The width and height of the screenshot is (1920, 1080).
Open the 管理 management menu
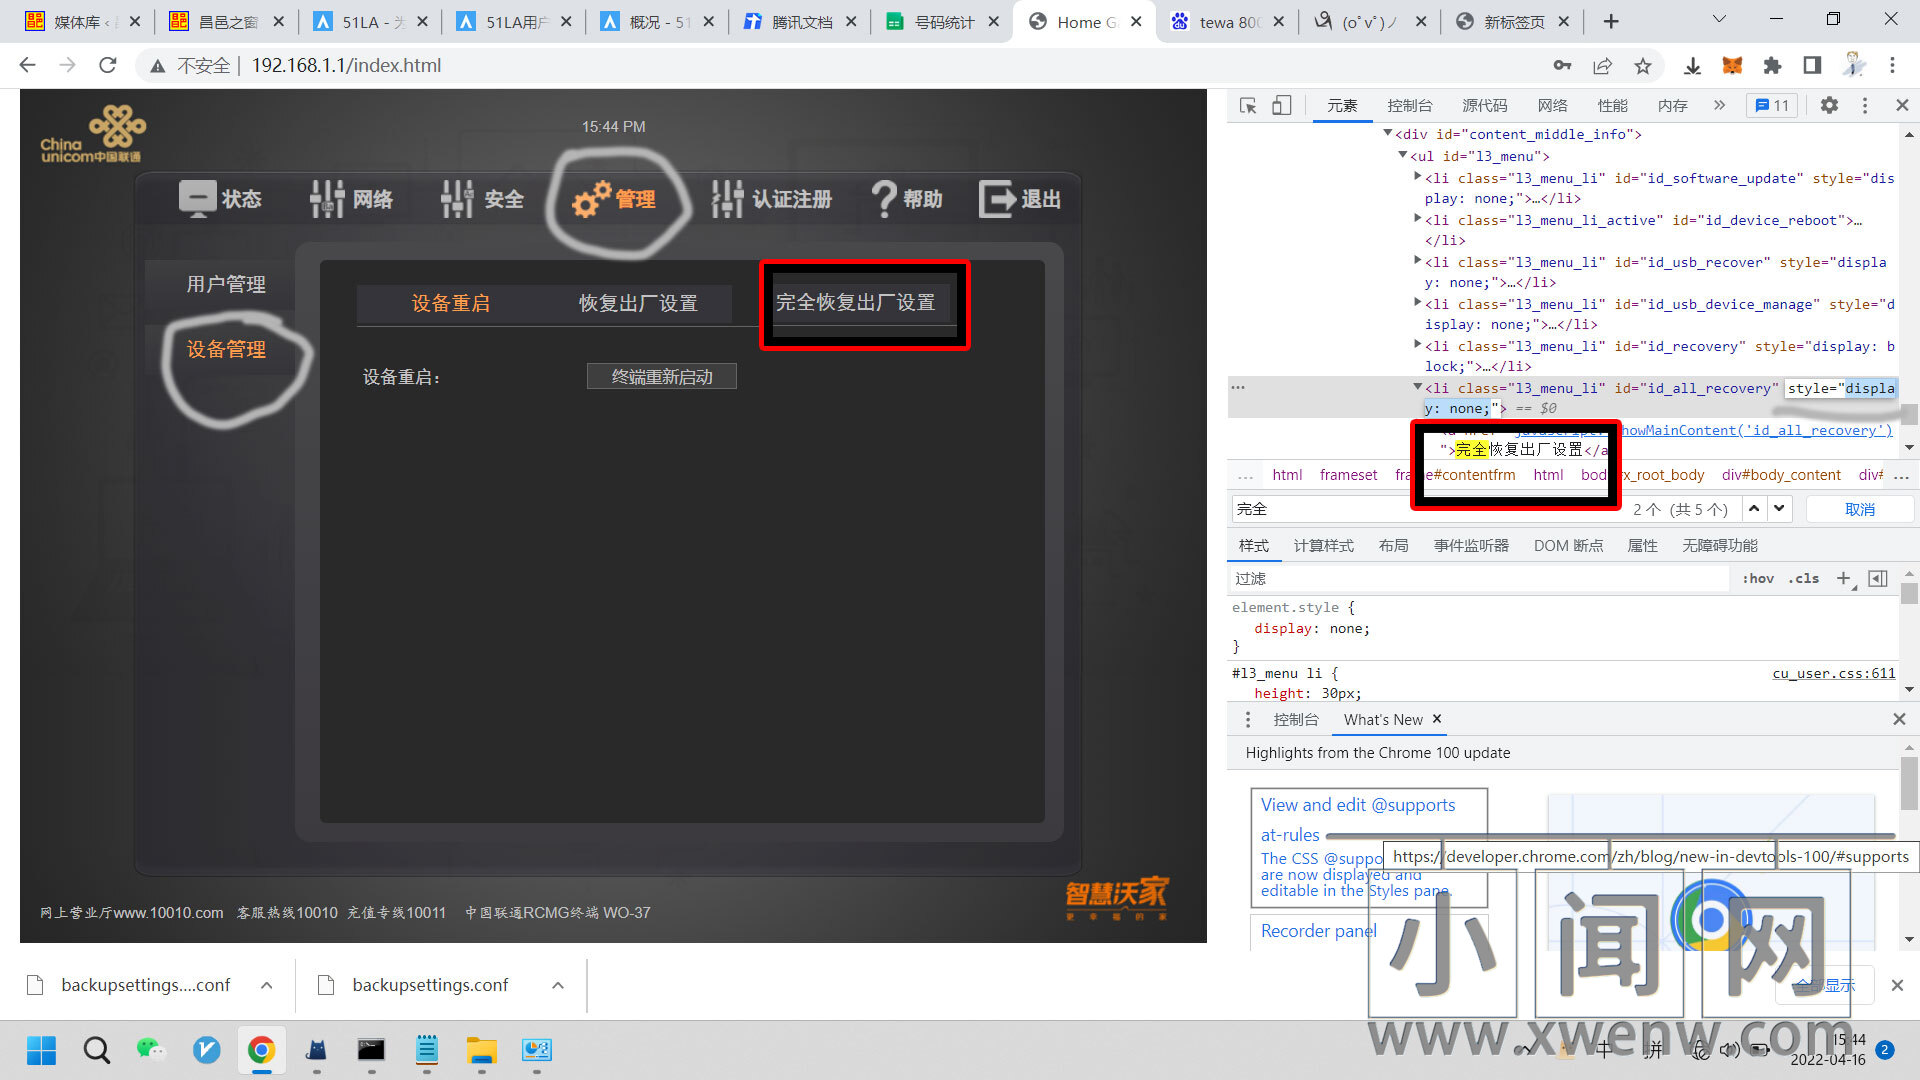[x=614, y=199]
